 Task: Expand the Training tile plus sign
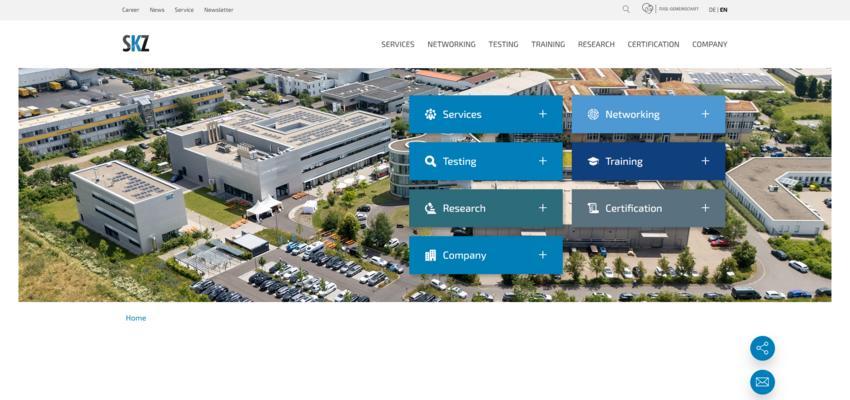(705, 161)
